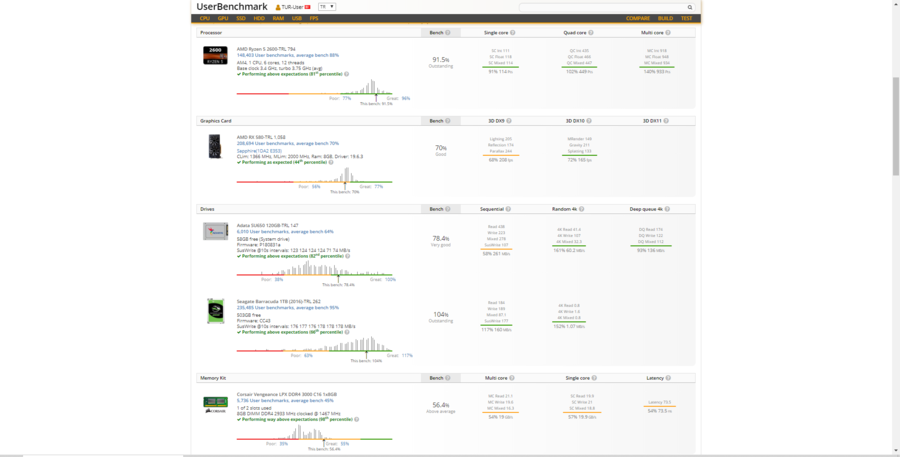Open the BUILD page

pyautogui.click(x=665, y=18)
